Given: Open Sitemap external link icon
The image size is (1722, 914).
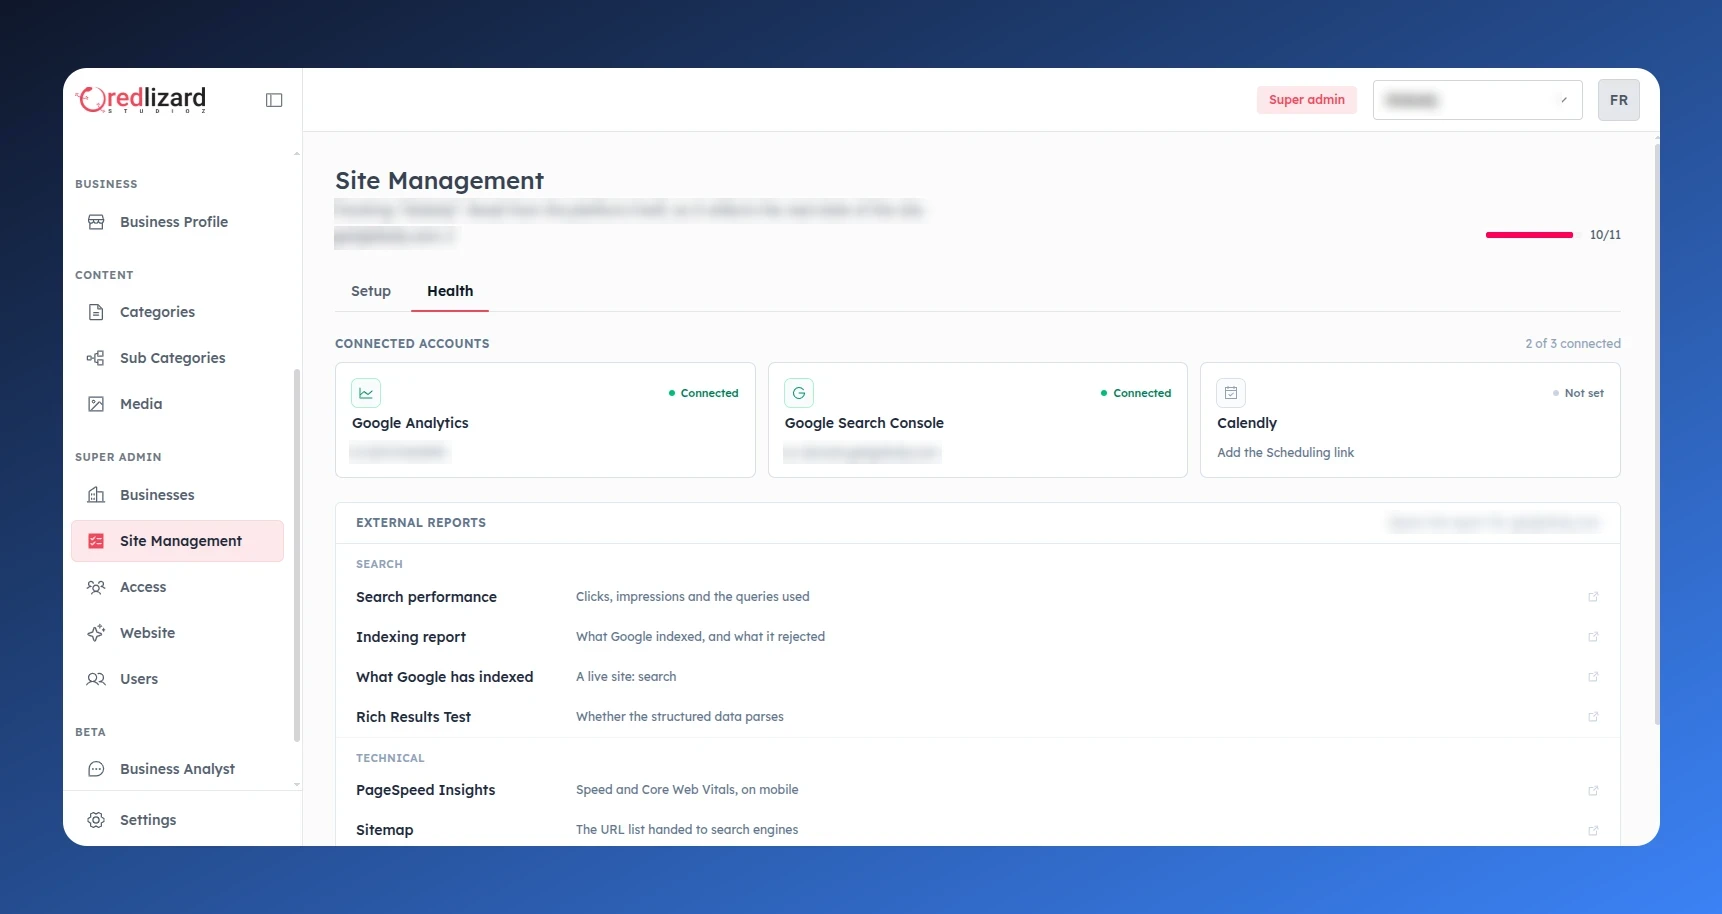Looking at the screenshot, I should (x=1593, y=830).
